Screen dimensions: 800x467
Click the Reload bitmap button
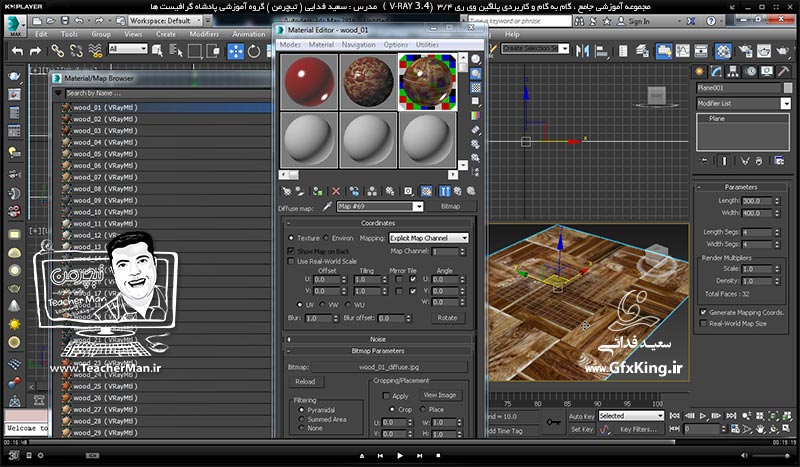click(305, 382)
